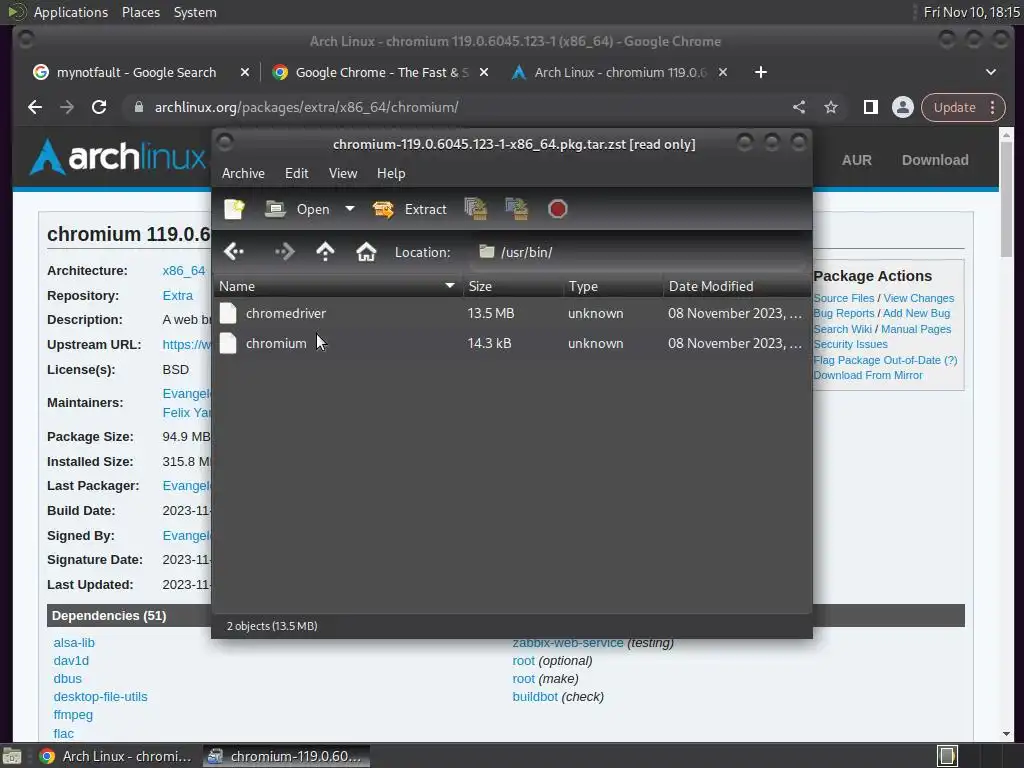This screenshot has width=1024, height=768.
Task: Click the add folder to archive icon
Action: coord(517,209)
